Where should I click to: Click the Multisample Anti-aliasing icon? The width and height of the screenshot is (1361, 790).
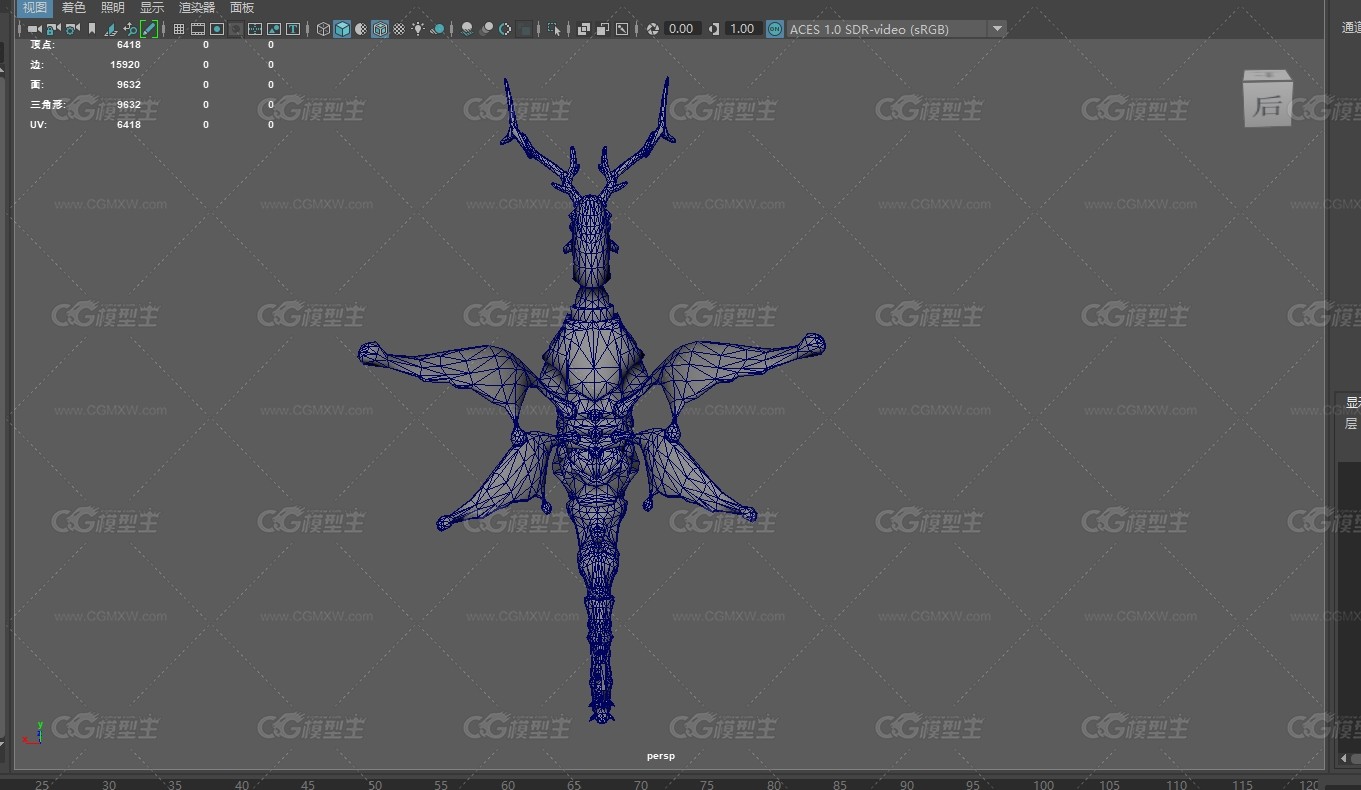505,29
